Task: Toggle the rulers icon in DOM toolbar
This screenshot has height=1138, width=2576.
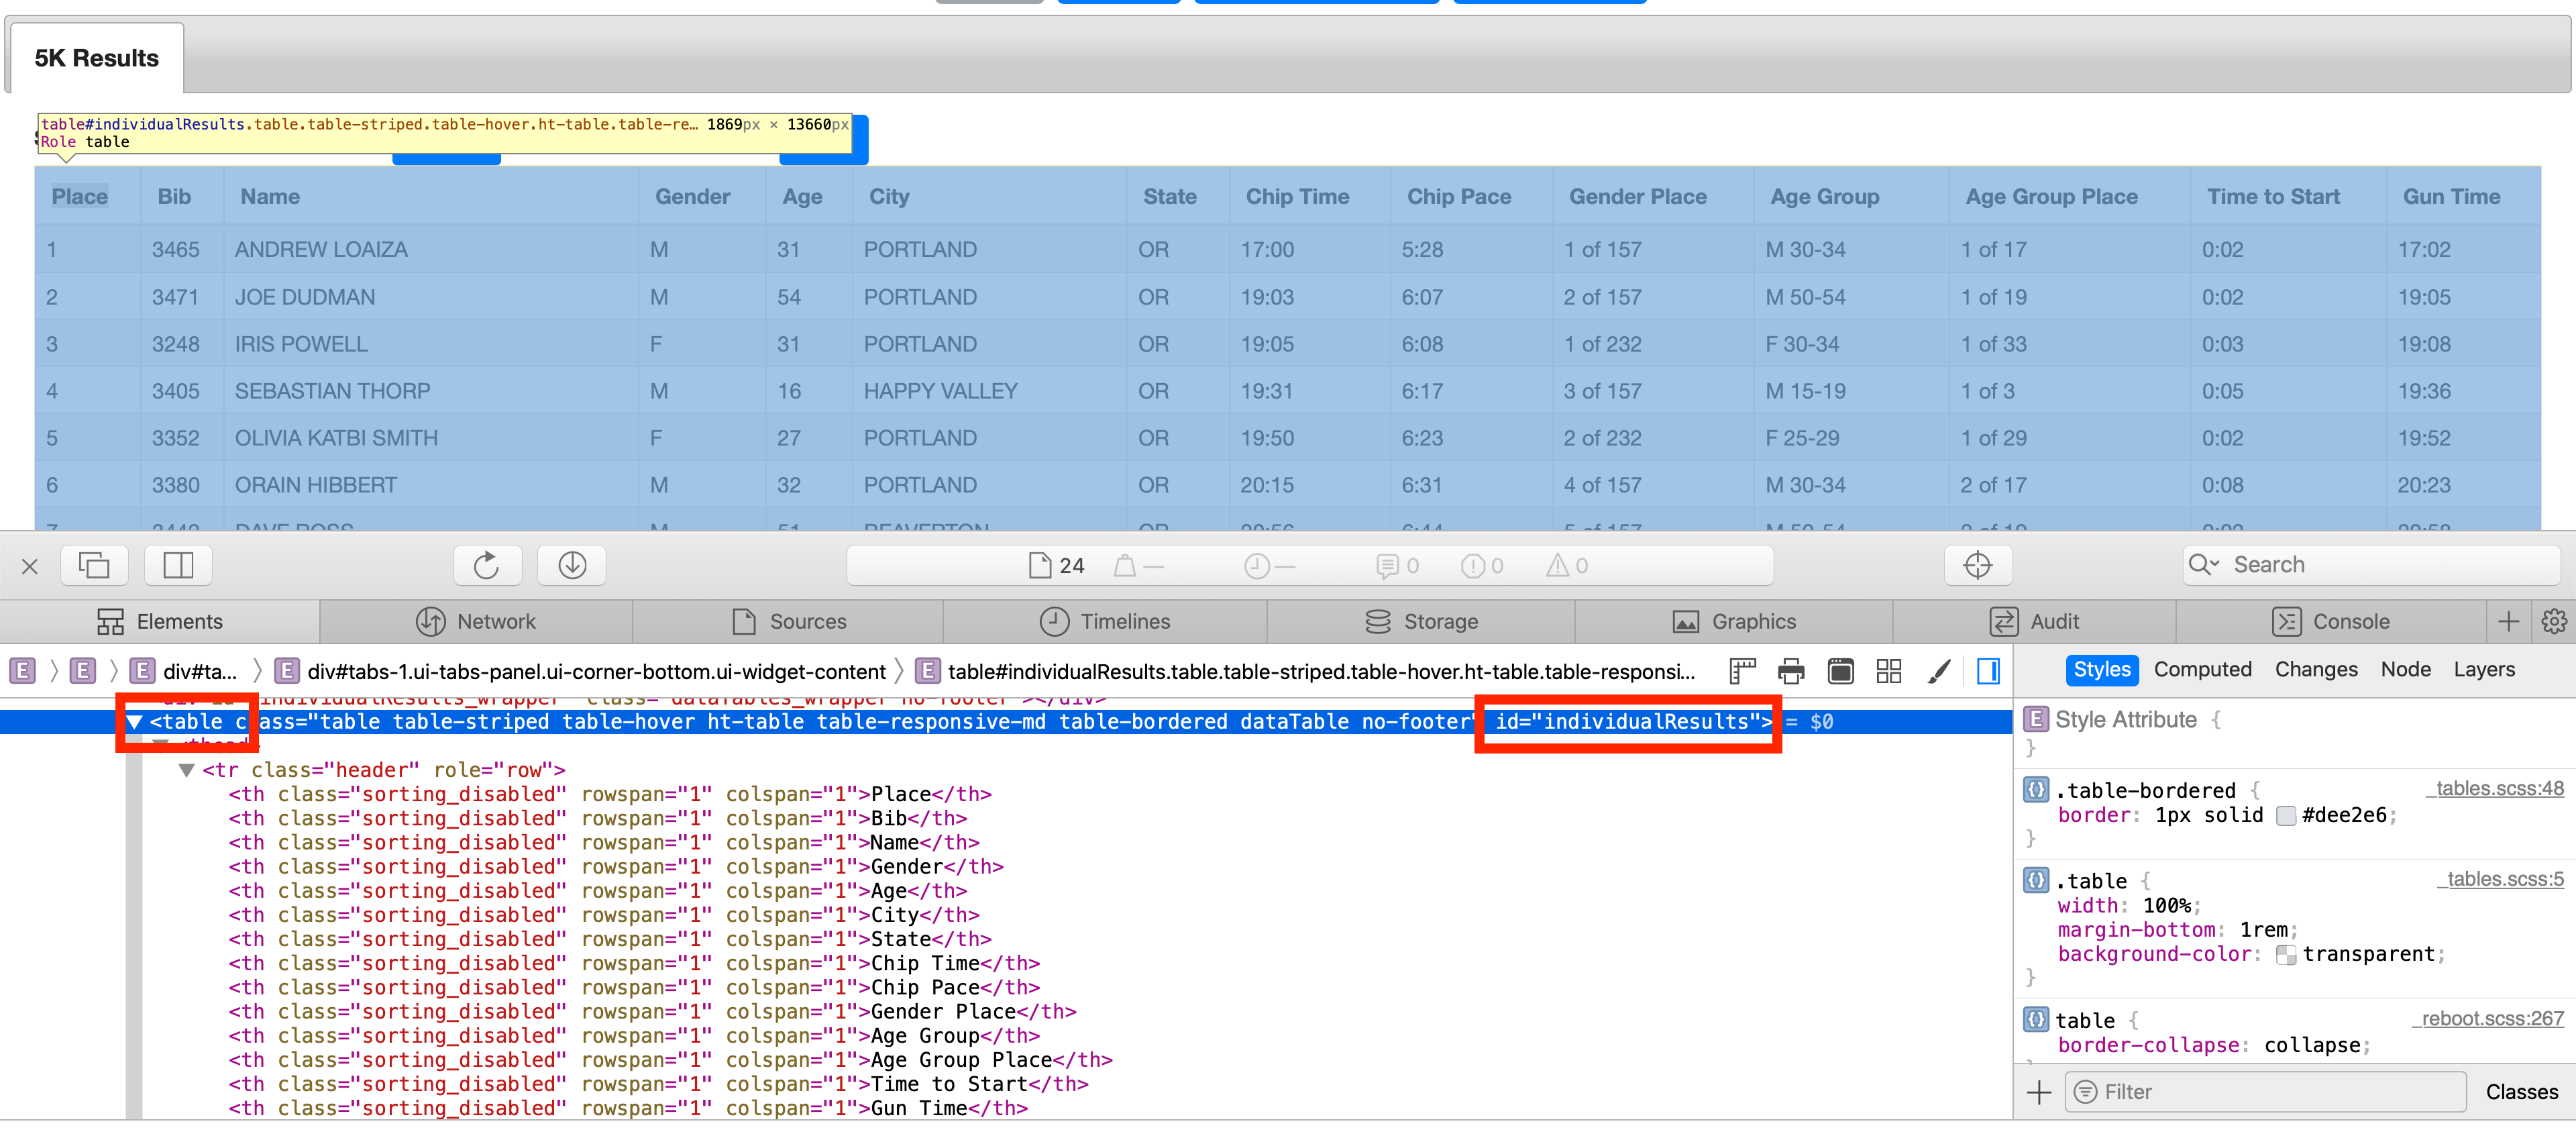Action: pos(1743,671)
